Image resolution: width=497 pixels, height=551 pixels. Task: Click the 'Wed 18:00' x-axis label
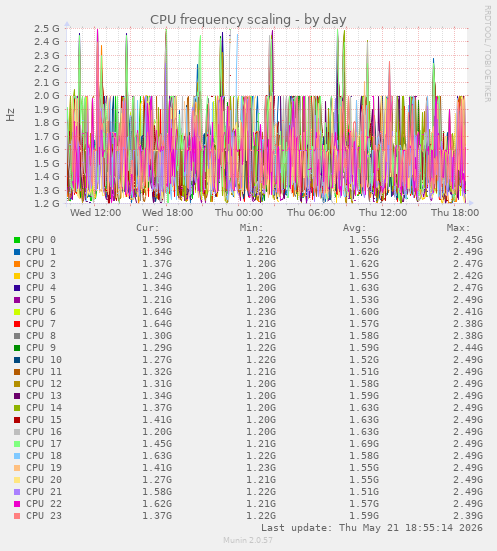[167, 213]
